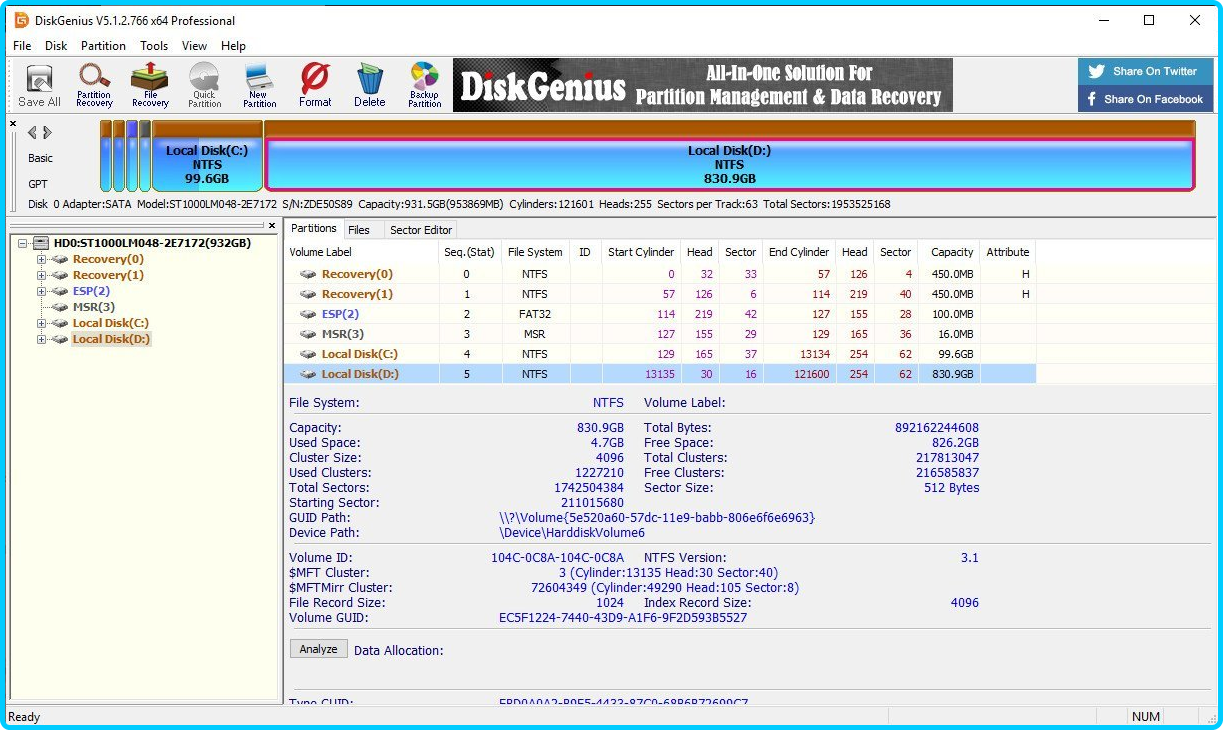Image resolution: width=1223 pixels, height=730 pixels.
Task: Share On Twitter button
Action: [1145, 71]
